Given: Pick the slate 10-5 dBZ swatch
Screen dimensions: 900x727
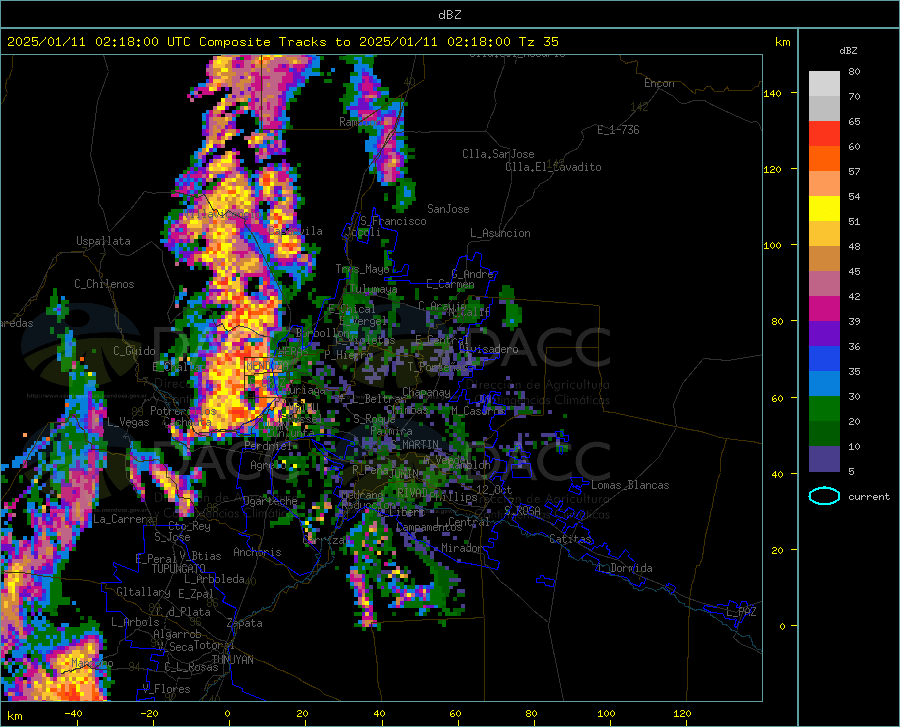Looking at the screenshot, I should pos(824,459).
